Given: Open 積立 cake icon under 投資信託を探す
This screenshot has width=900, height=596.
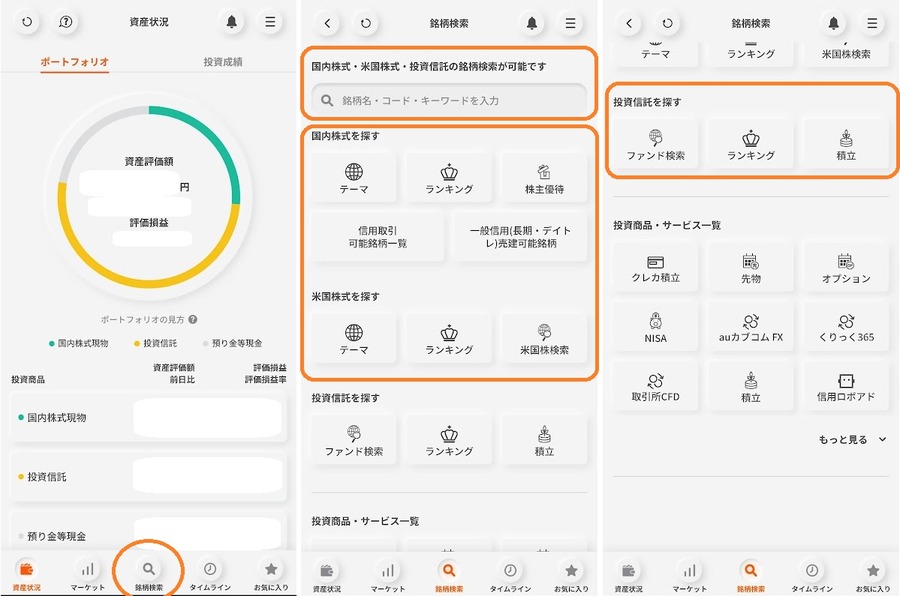Looking at the screenshot, I should coord(845,143).
